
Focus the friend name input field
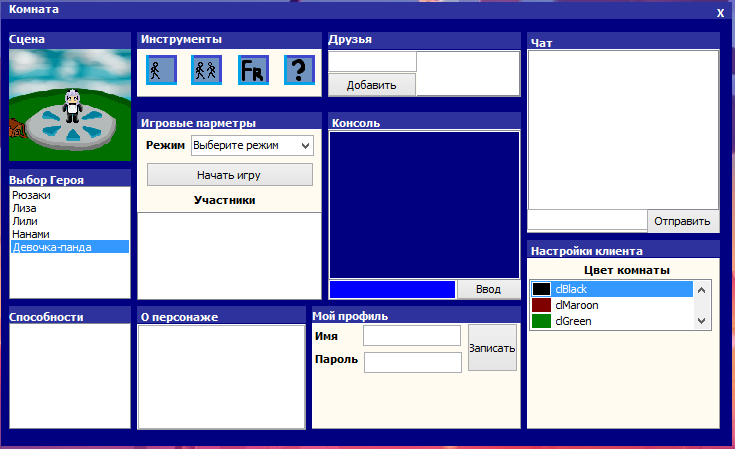[372, 61]
